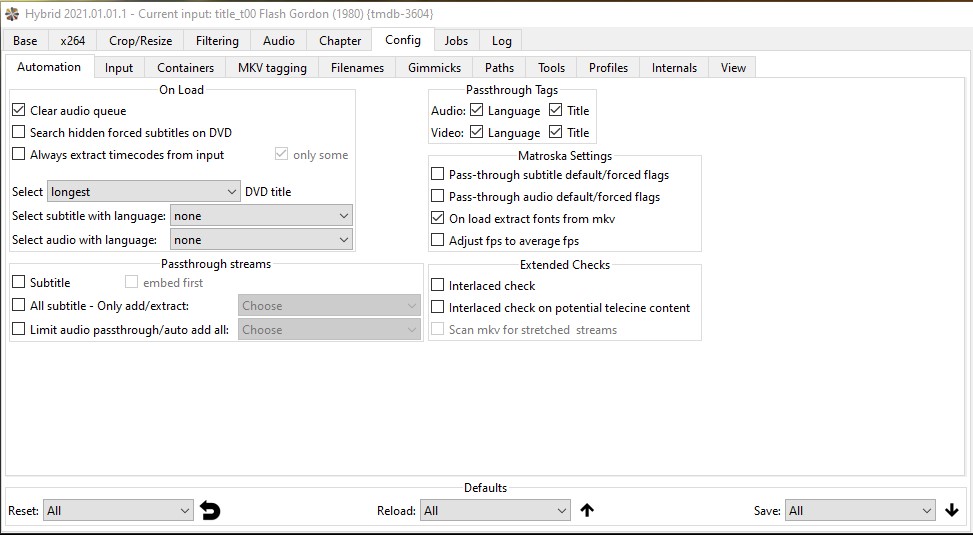Toggle the Clear audio queue checkbox
Image resolution: width=973 pixels, height=535 pixels.
point(19,111)
